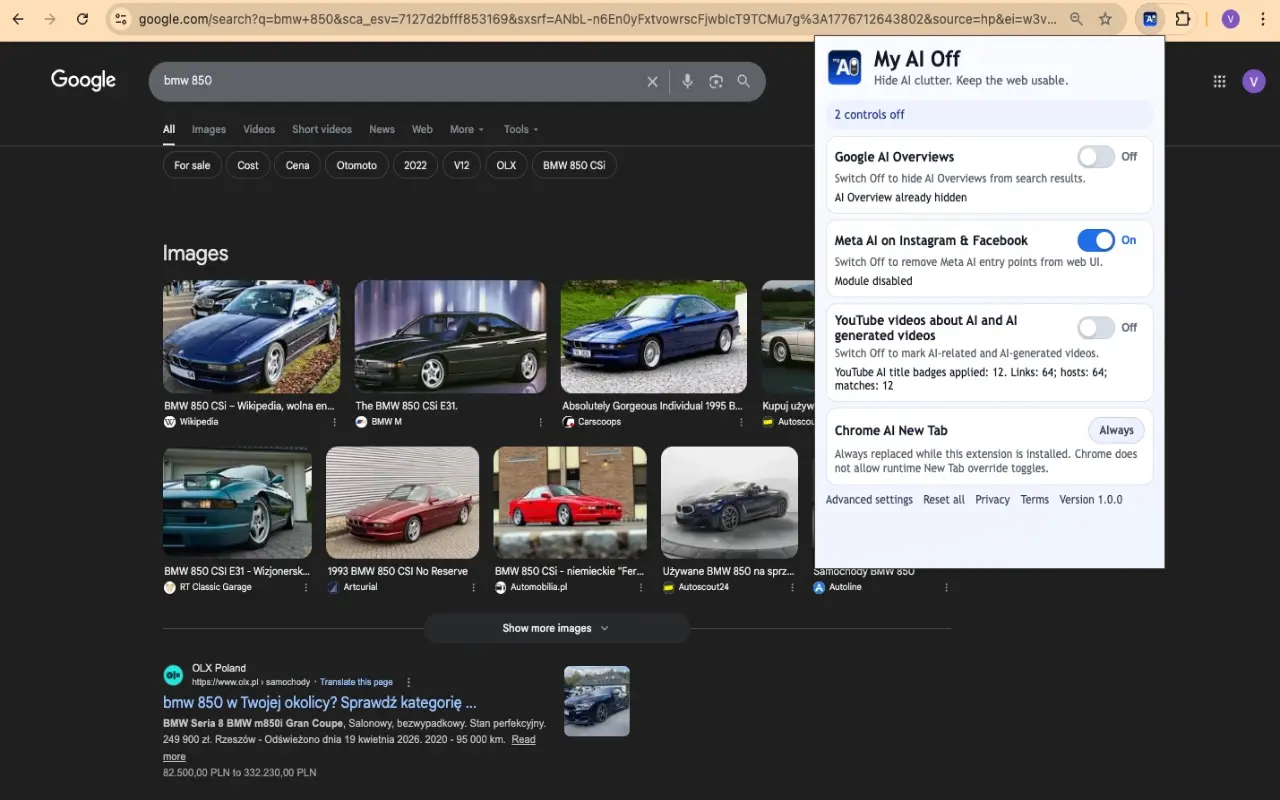Screen dimensions: 1280x800
Task: Toggle YouTube AI videos switch
Action: (x=1096, y=327)
